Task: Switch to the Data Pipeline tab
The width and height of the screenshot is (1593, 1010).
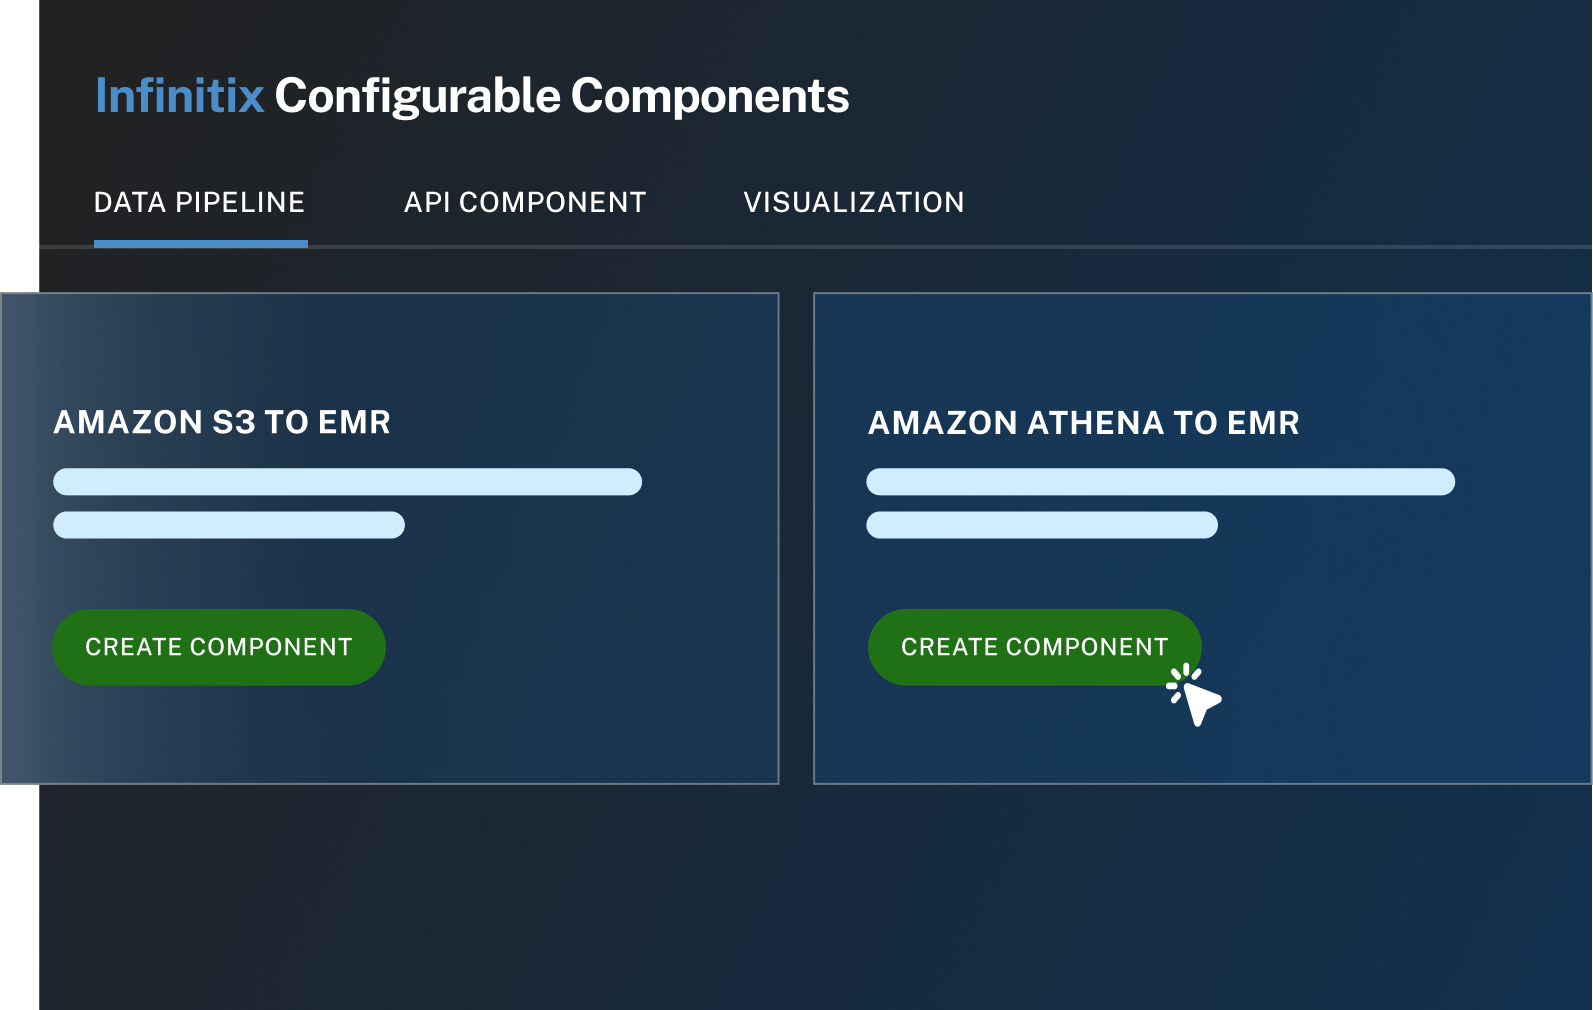Action: [199, 202]
